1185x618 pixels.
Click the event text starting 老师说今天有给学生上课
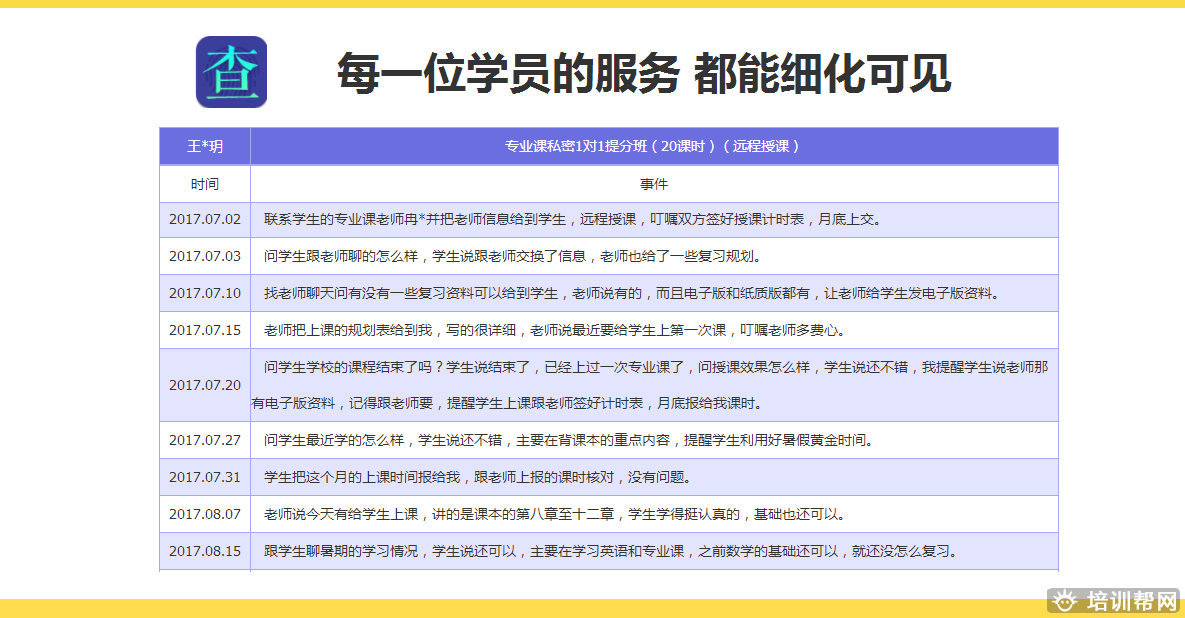tap(554, 514)
